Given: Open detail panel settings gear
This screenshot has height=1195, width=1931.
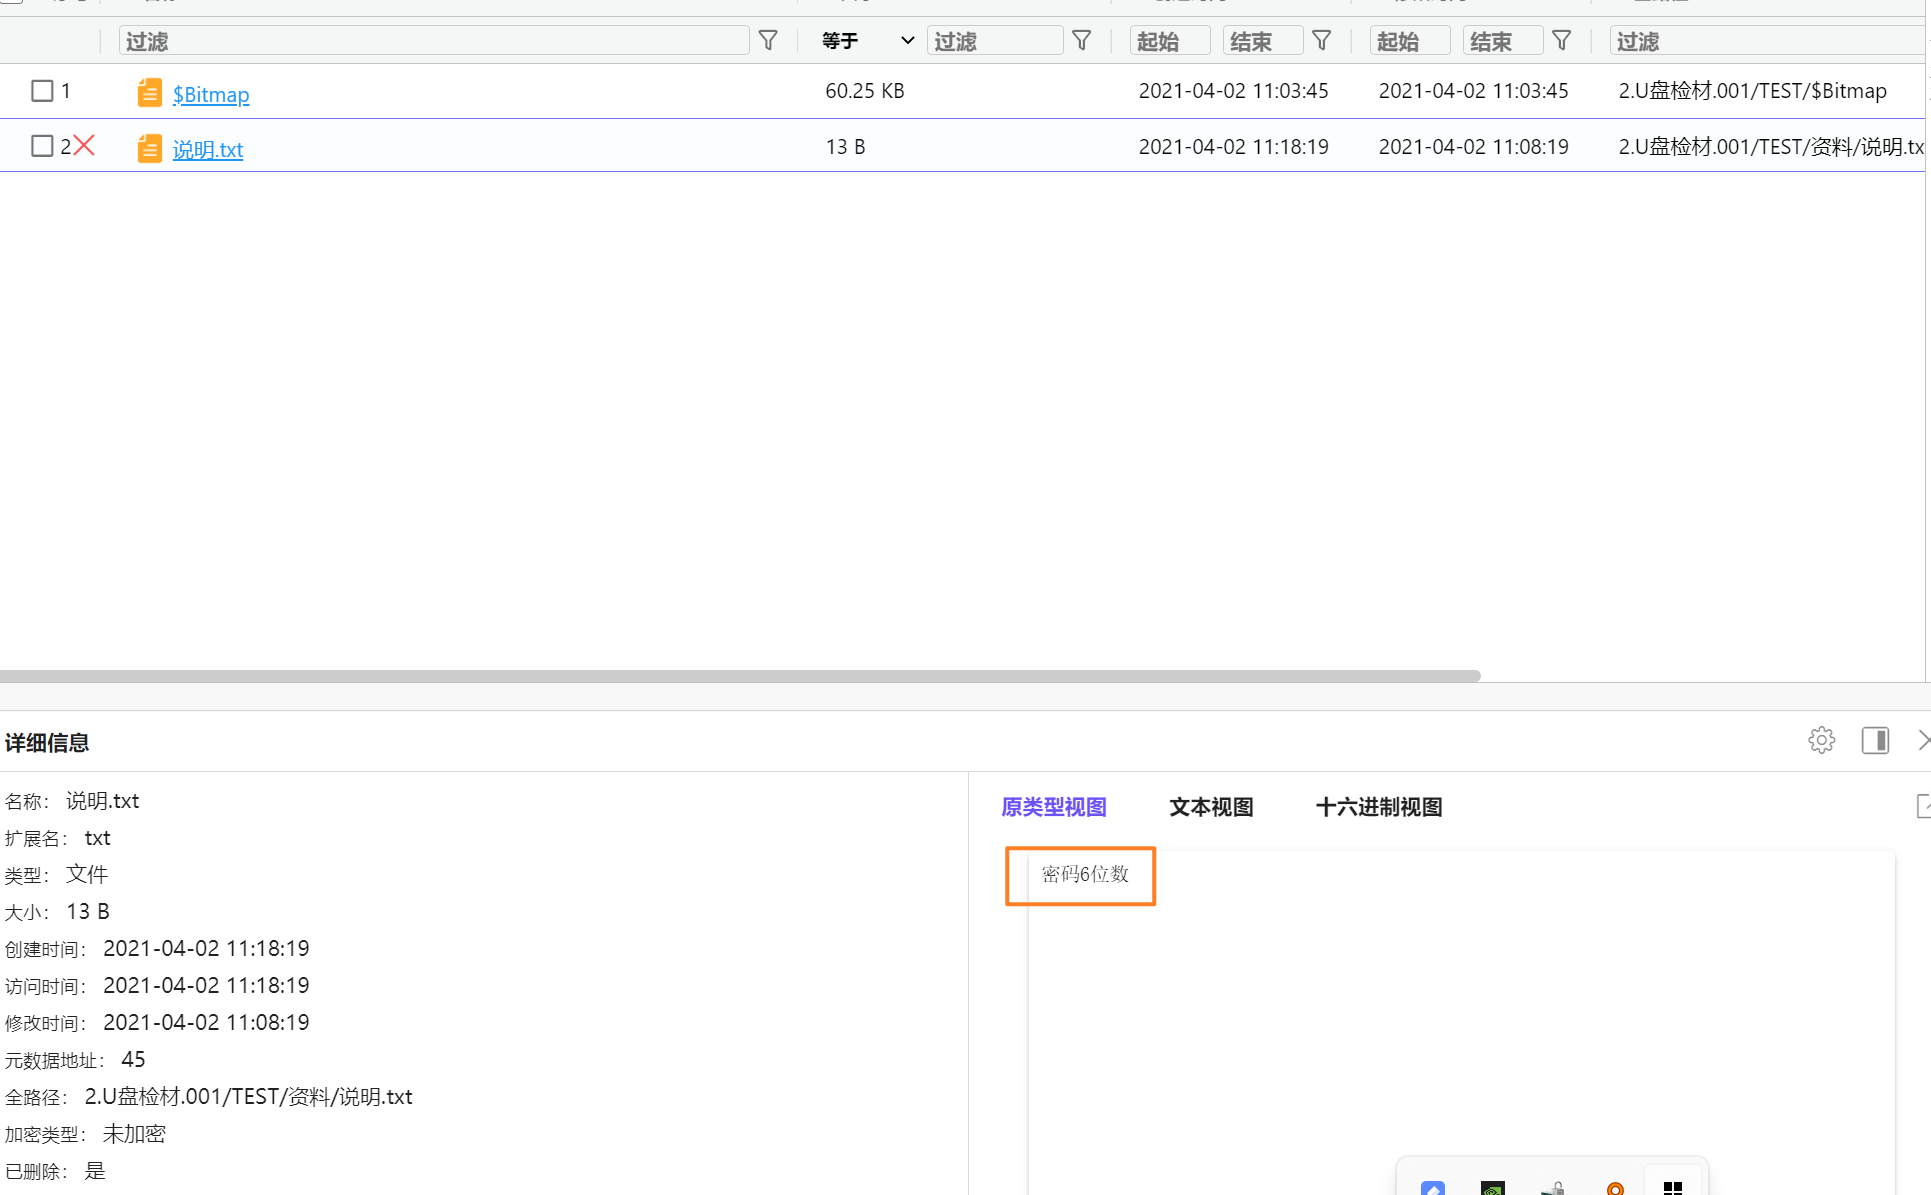Looking at the screenshot, I should coord(1821,740).
